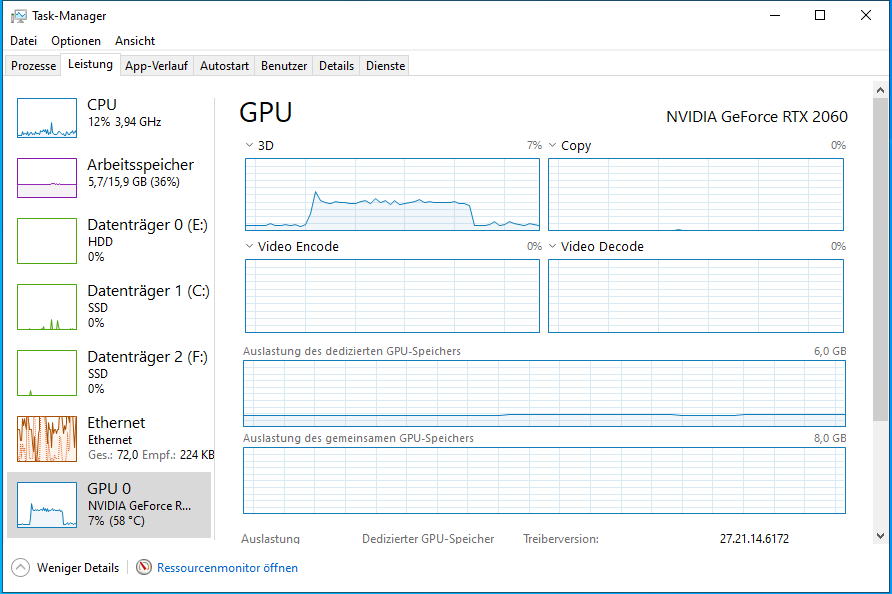892x594 pixels.
Task: Click the Task-Manager title bar icon
Action: point(18,16)
